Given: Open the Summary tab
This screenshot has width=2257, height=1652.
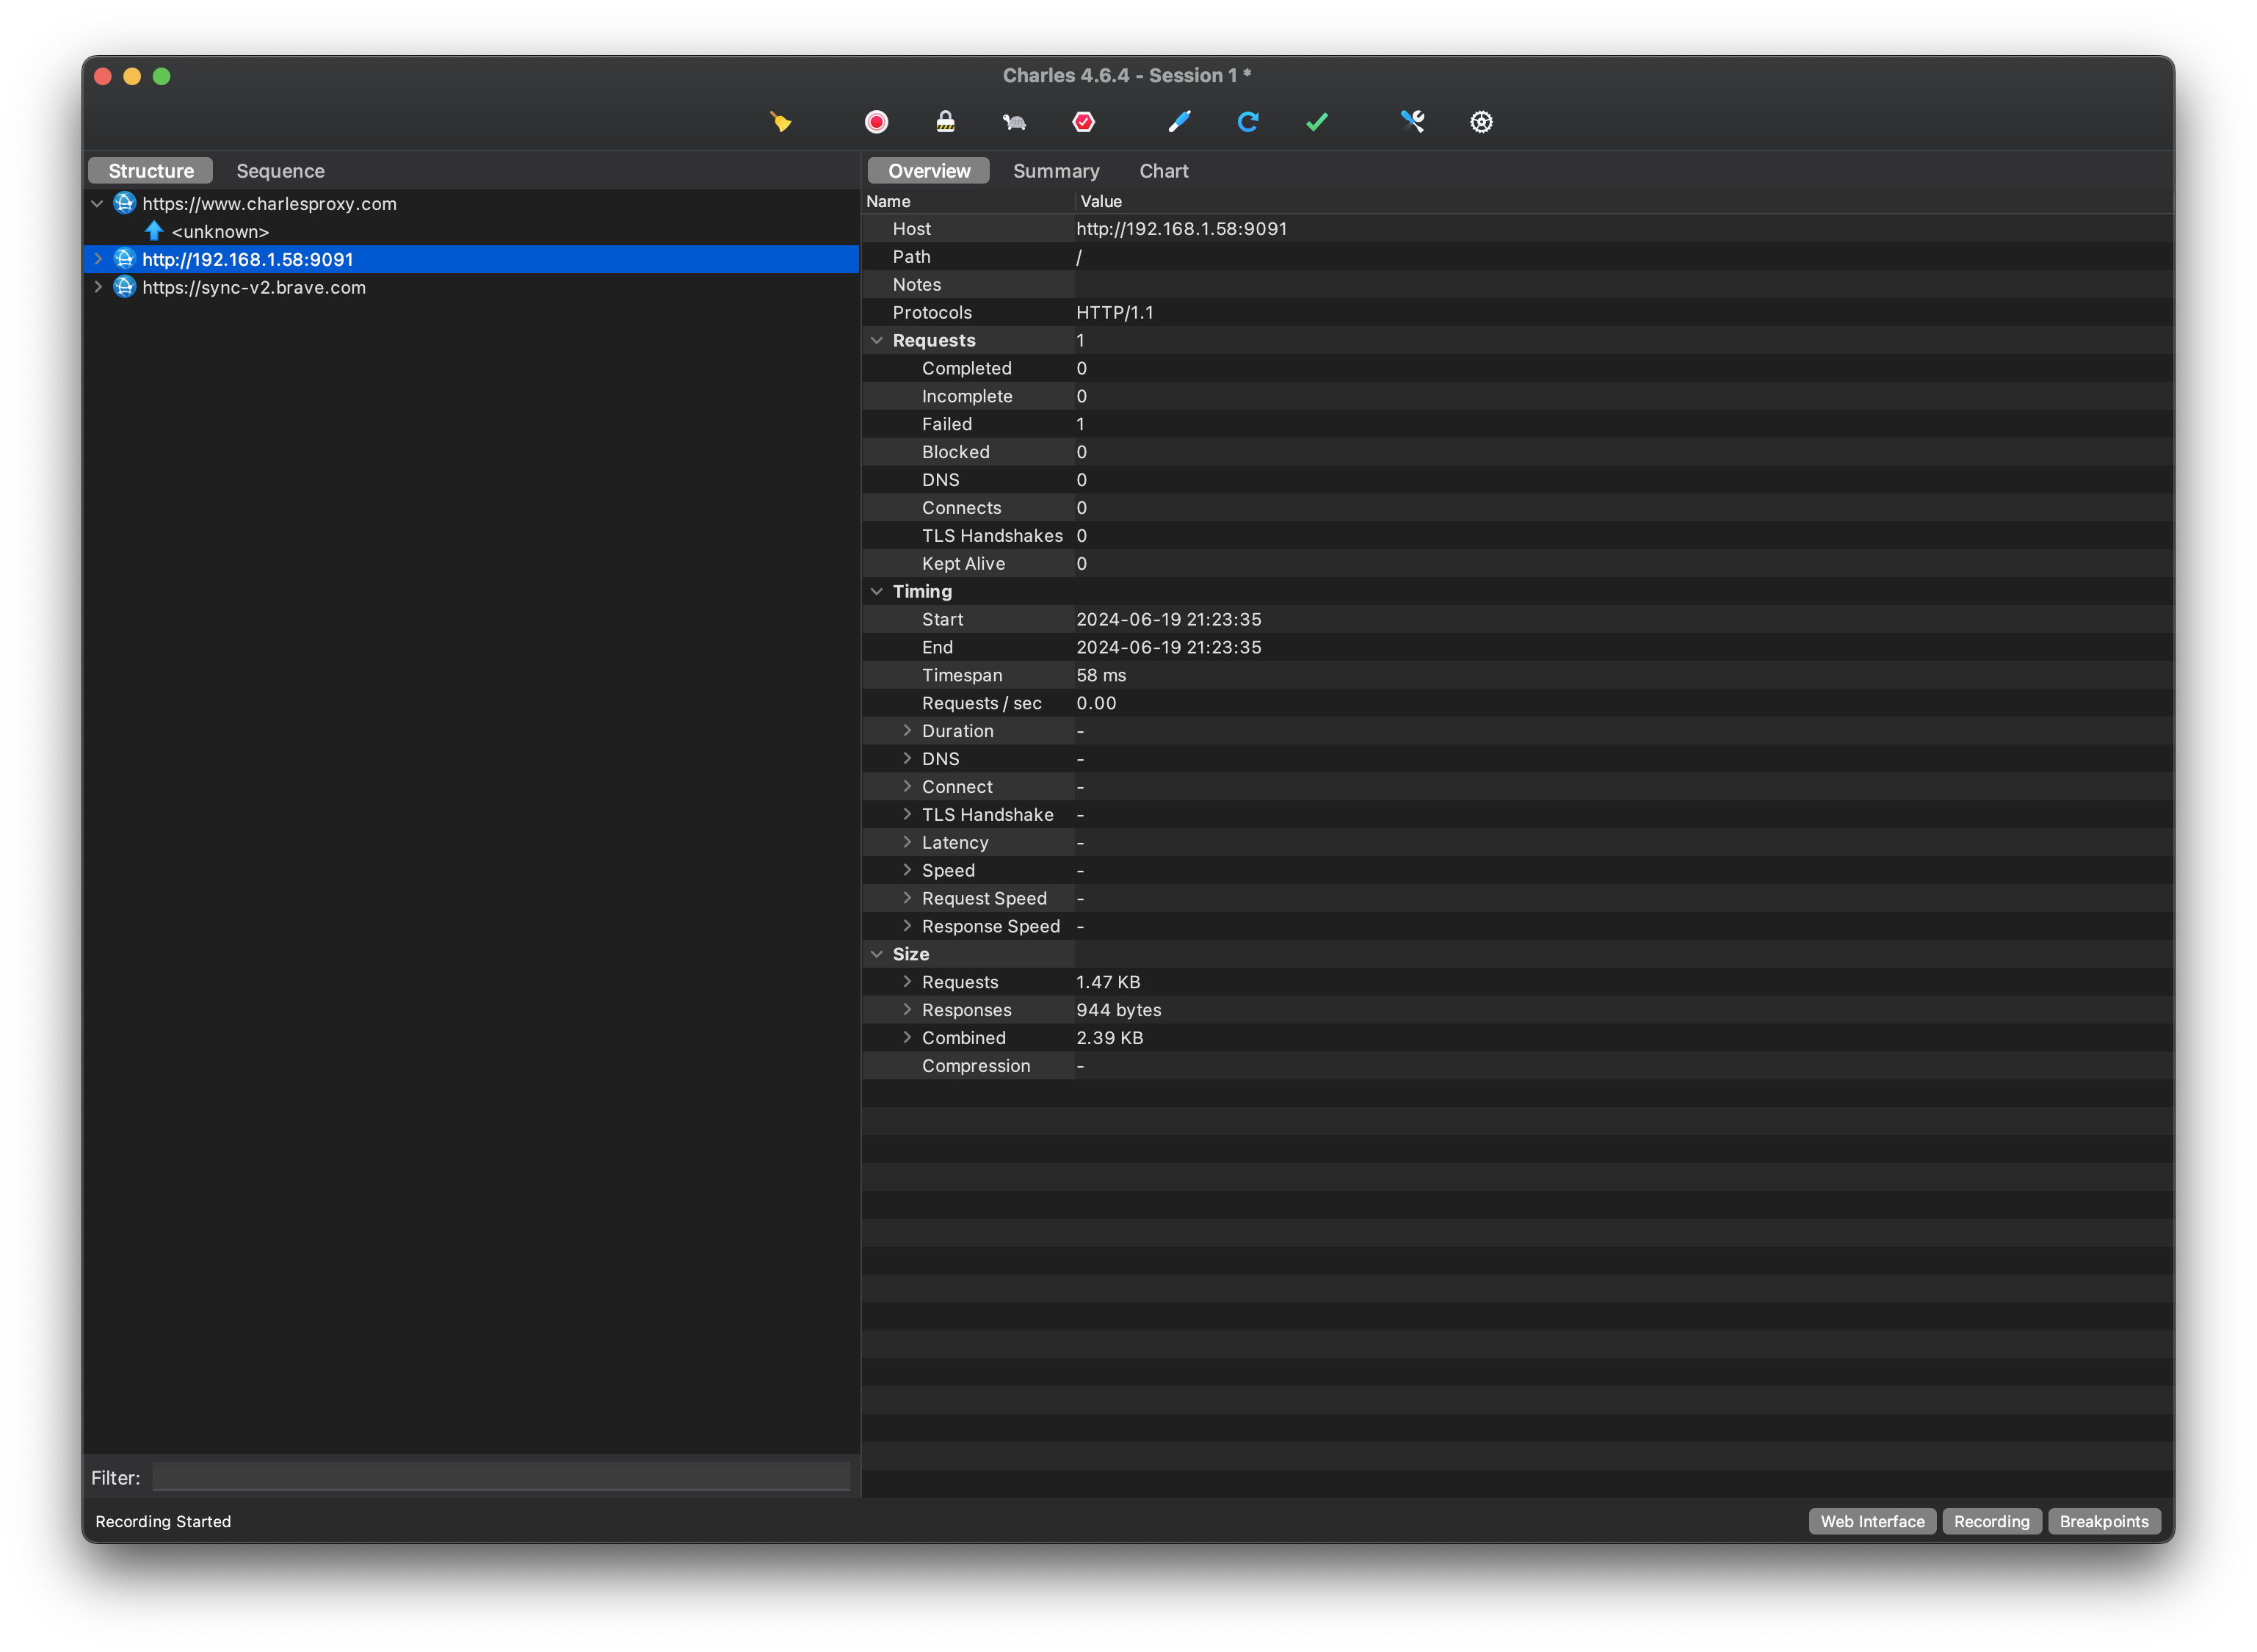Looking at the screenshot, I should click(x=1055, y=171).
